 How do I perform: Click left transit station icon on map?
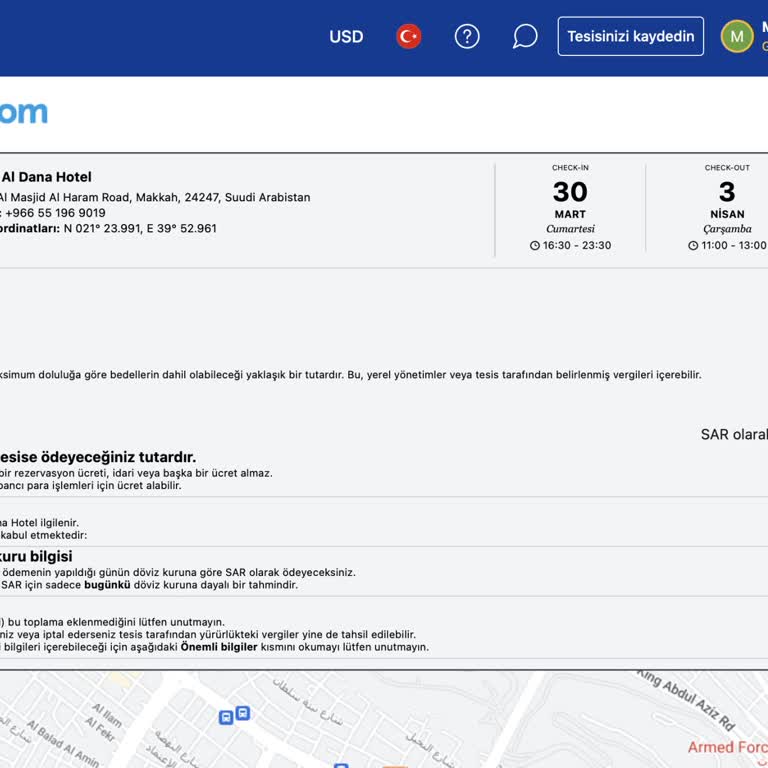226,718
